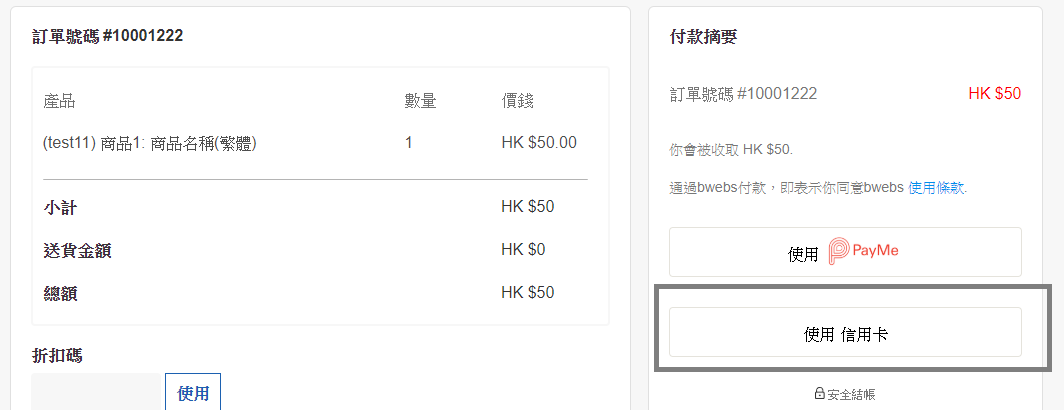Focus the 折扣碼 discount code field
The image size is (1064, 410).
coord(98,393)
